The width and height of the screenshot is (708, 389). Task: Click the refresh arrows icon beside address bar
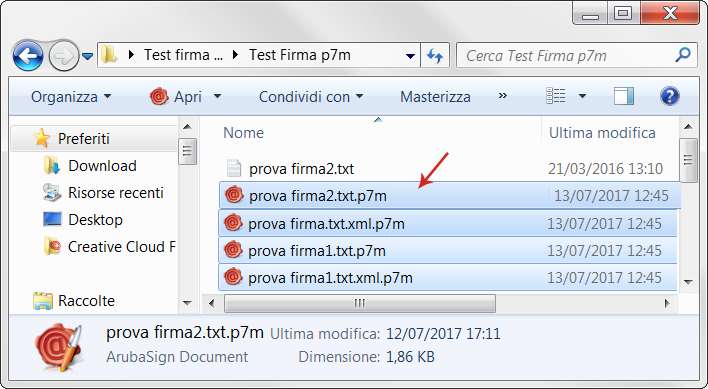coord(435,56)
